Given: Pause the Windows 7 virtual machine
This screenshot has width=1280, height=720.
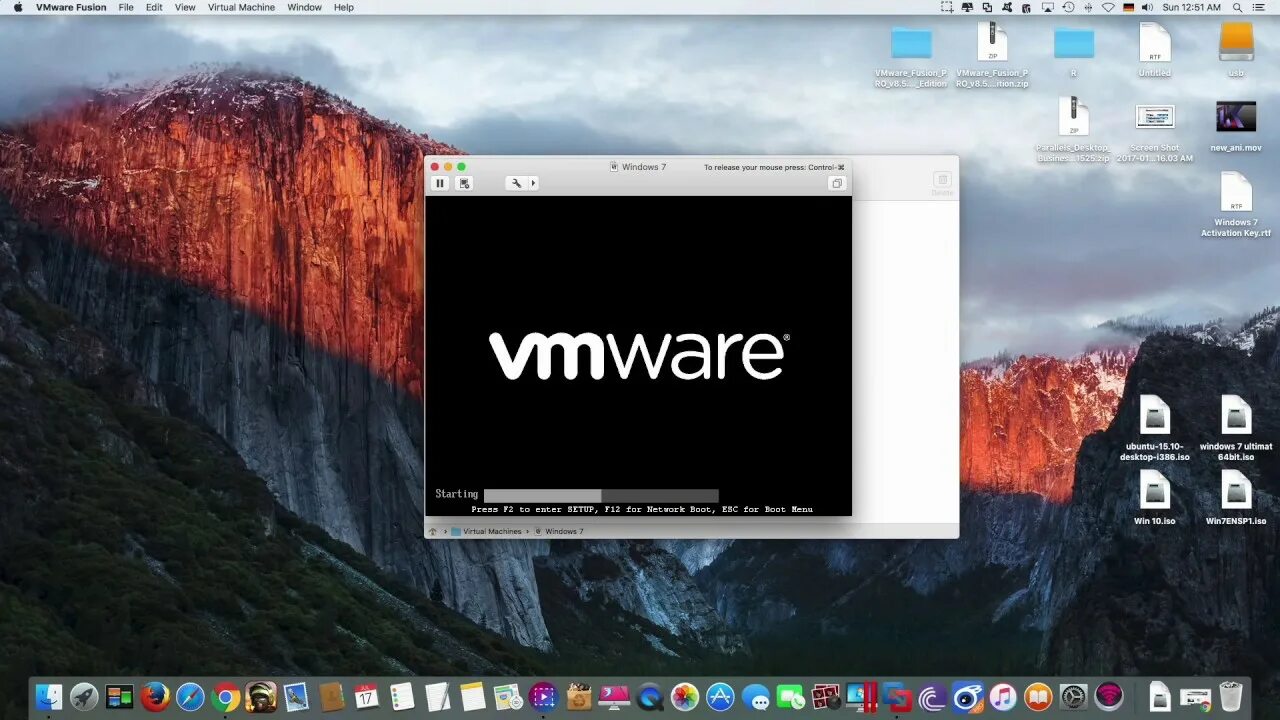Looking at the screenshot, I should tap(439, 183).
